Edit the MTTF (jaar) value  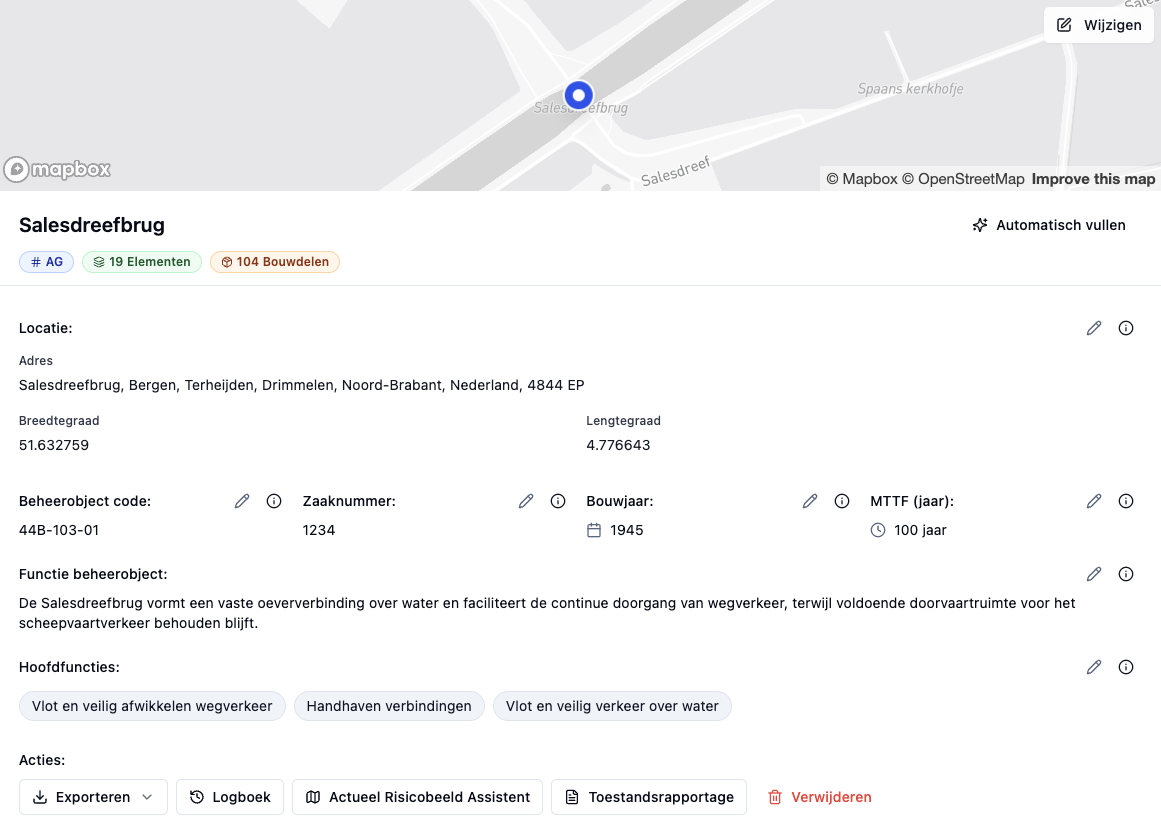coord(1094,501)
